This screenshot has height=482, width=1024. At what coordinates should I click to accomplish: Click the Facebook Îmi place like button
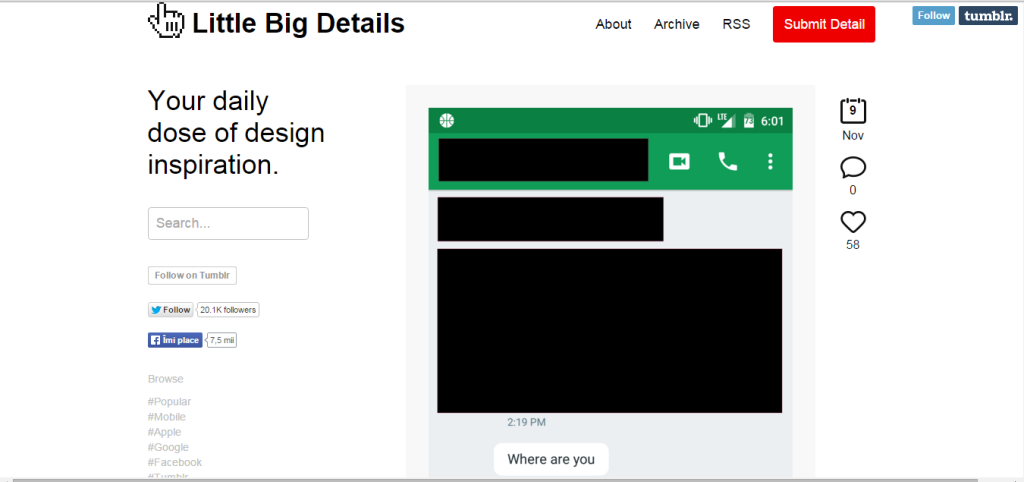(x=175, y=340)
